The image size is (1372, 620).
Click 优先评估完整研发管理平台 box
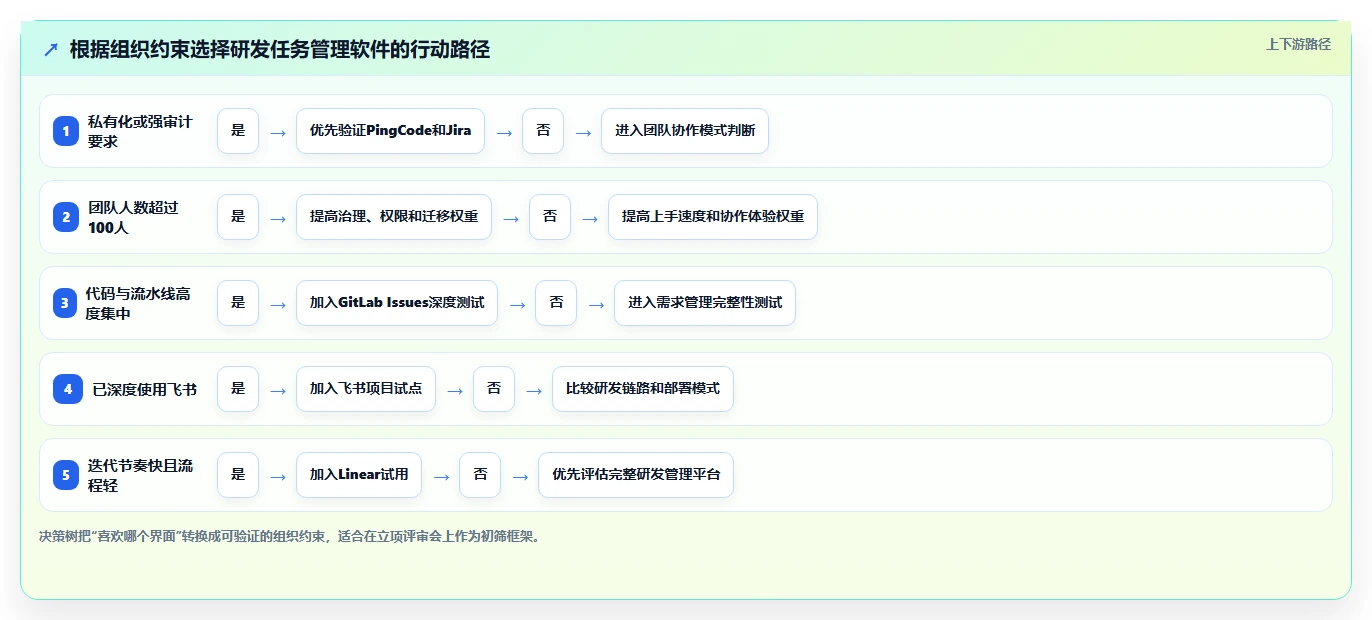636,475
